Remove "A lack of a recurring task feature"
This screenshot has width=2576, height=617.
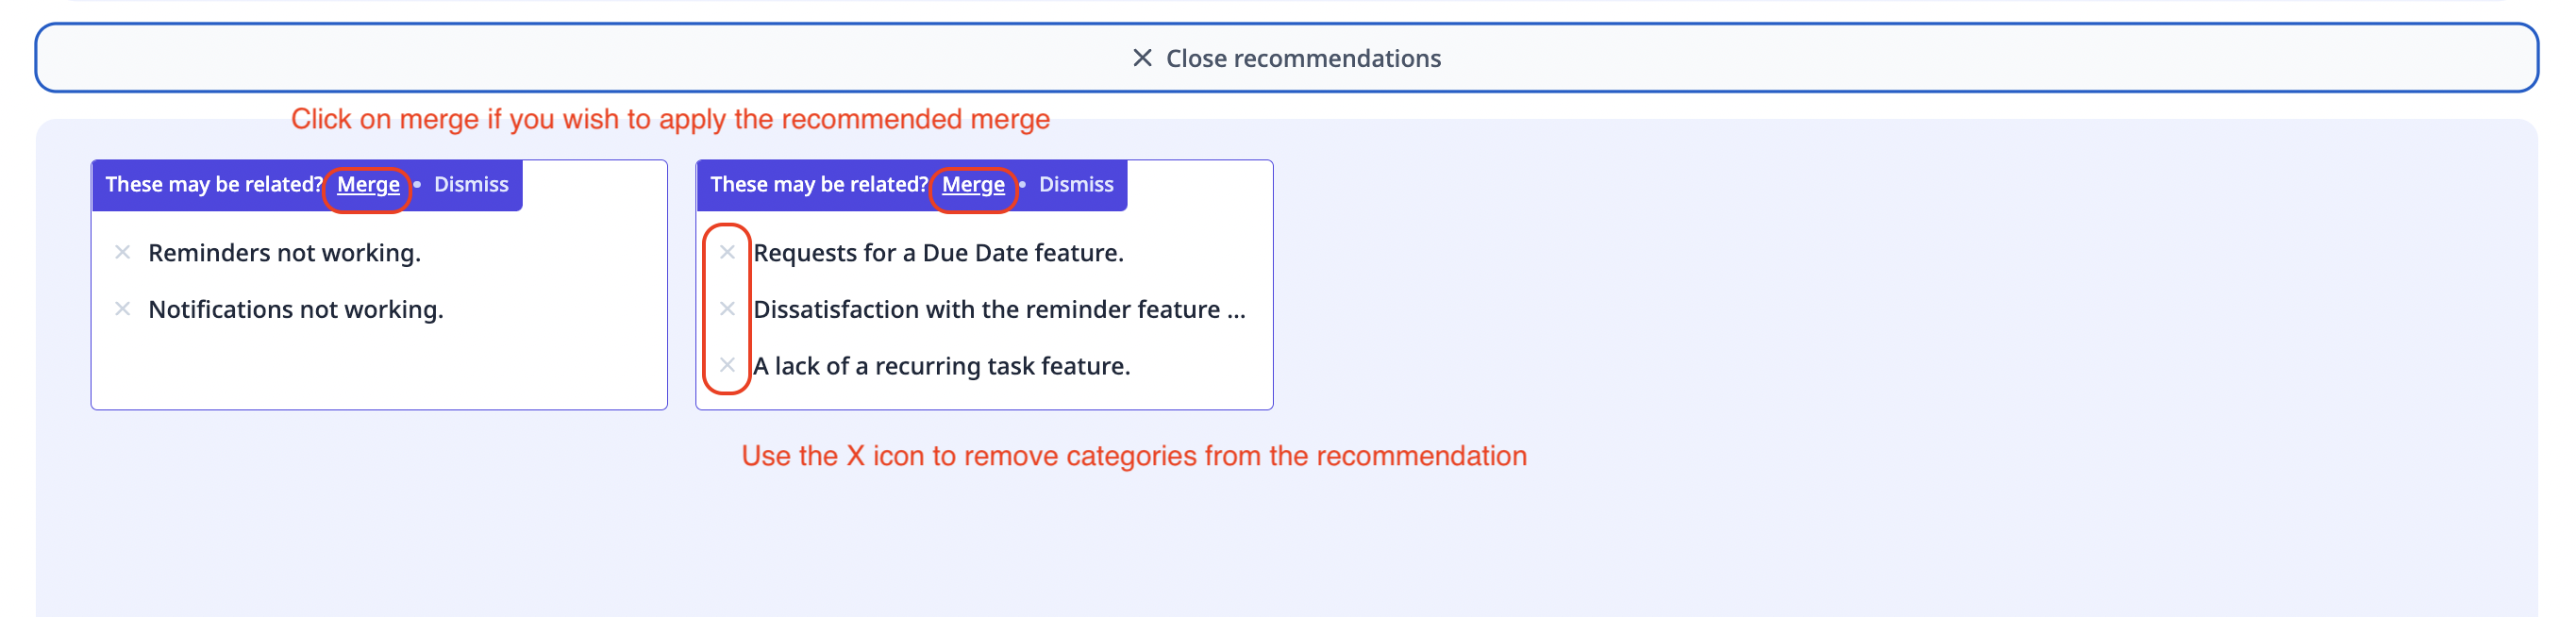click(727, 365)
